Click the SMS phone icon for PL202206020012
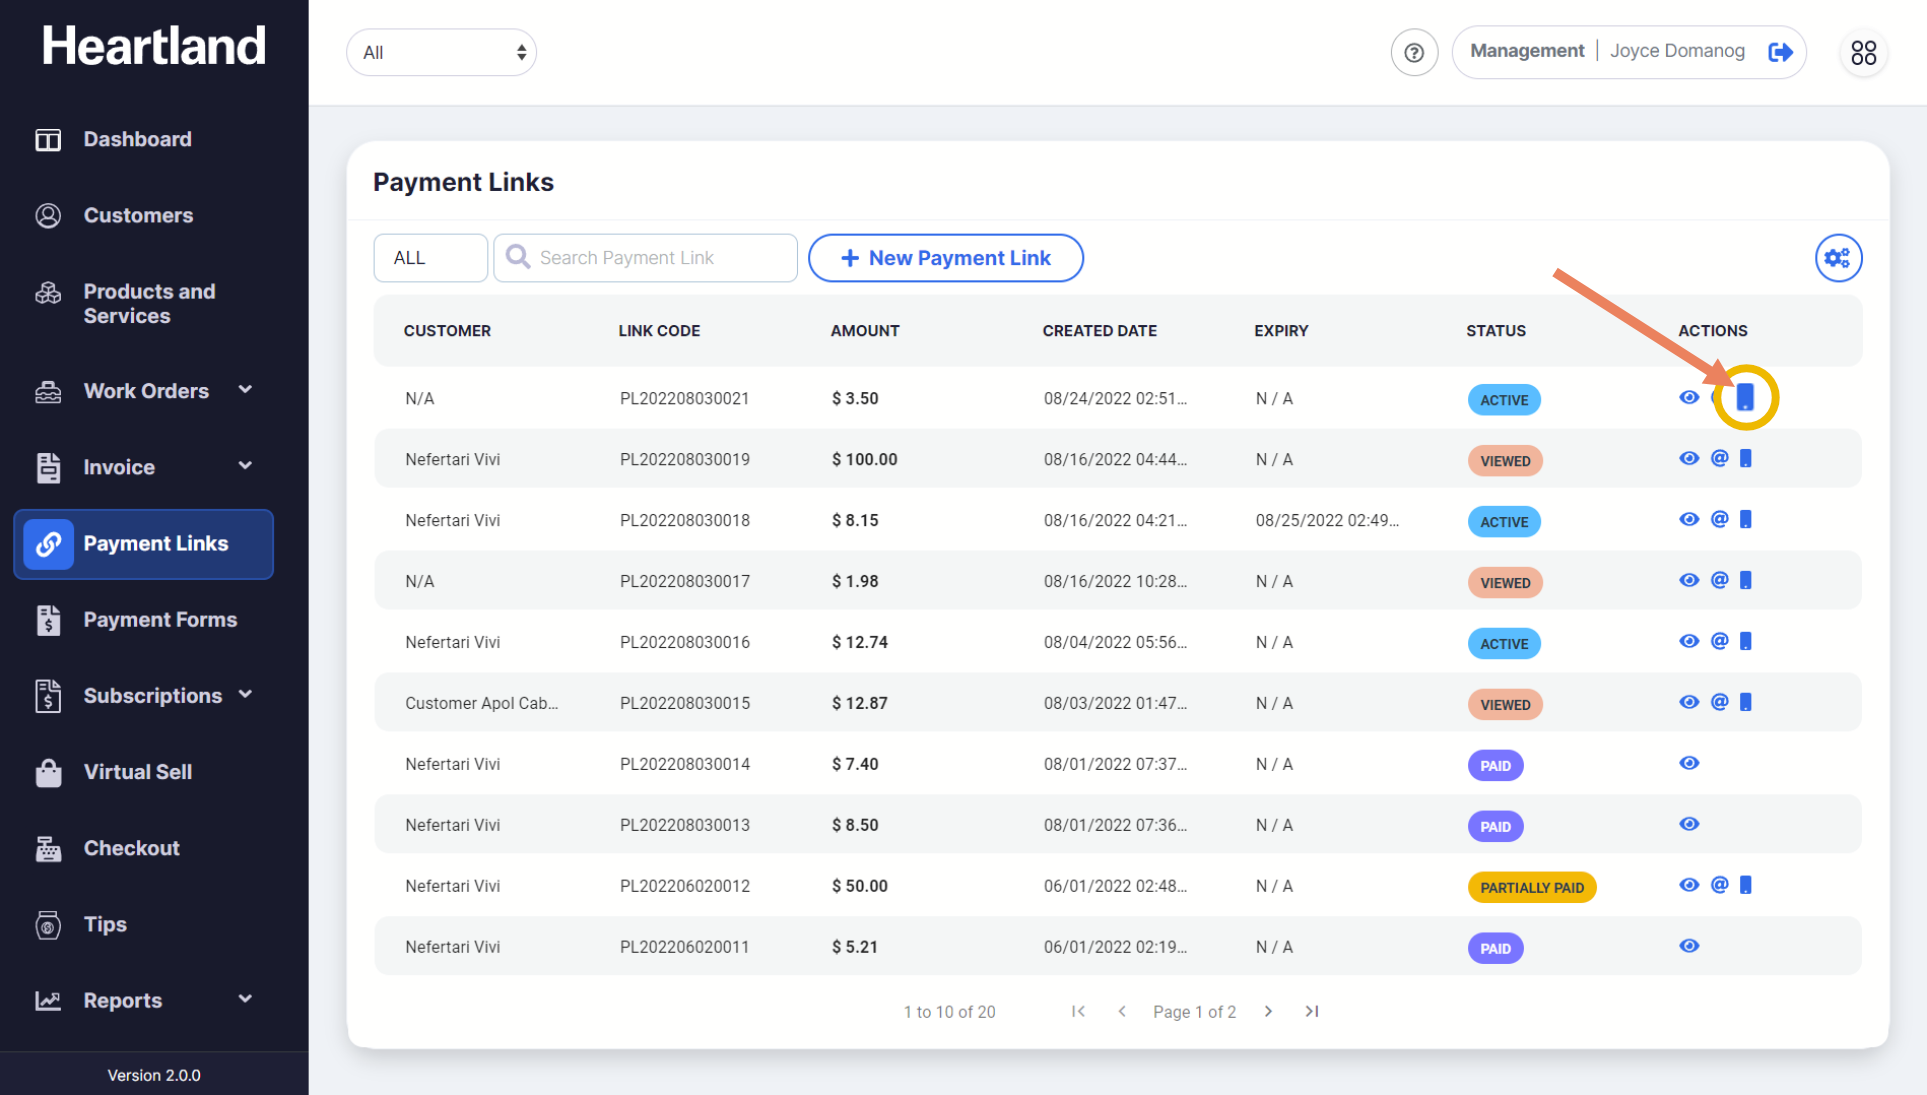1927x1095 pixels. pyautogui.click(x=1746, y=885)
